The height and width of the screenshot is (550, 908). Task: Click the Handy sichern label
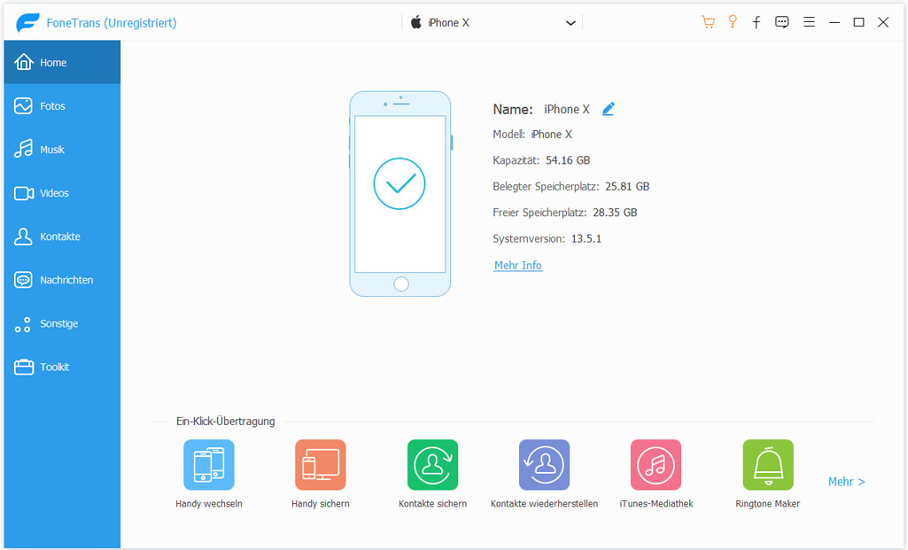[320, 504]
